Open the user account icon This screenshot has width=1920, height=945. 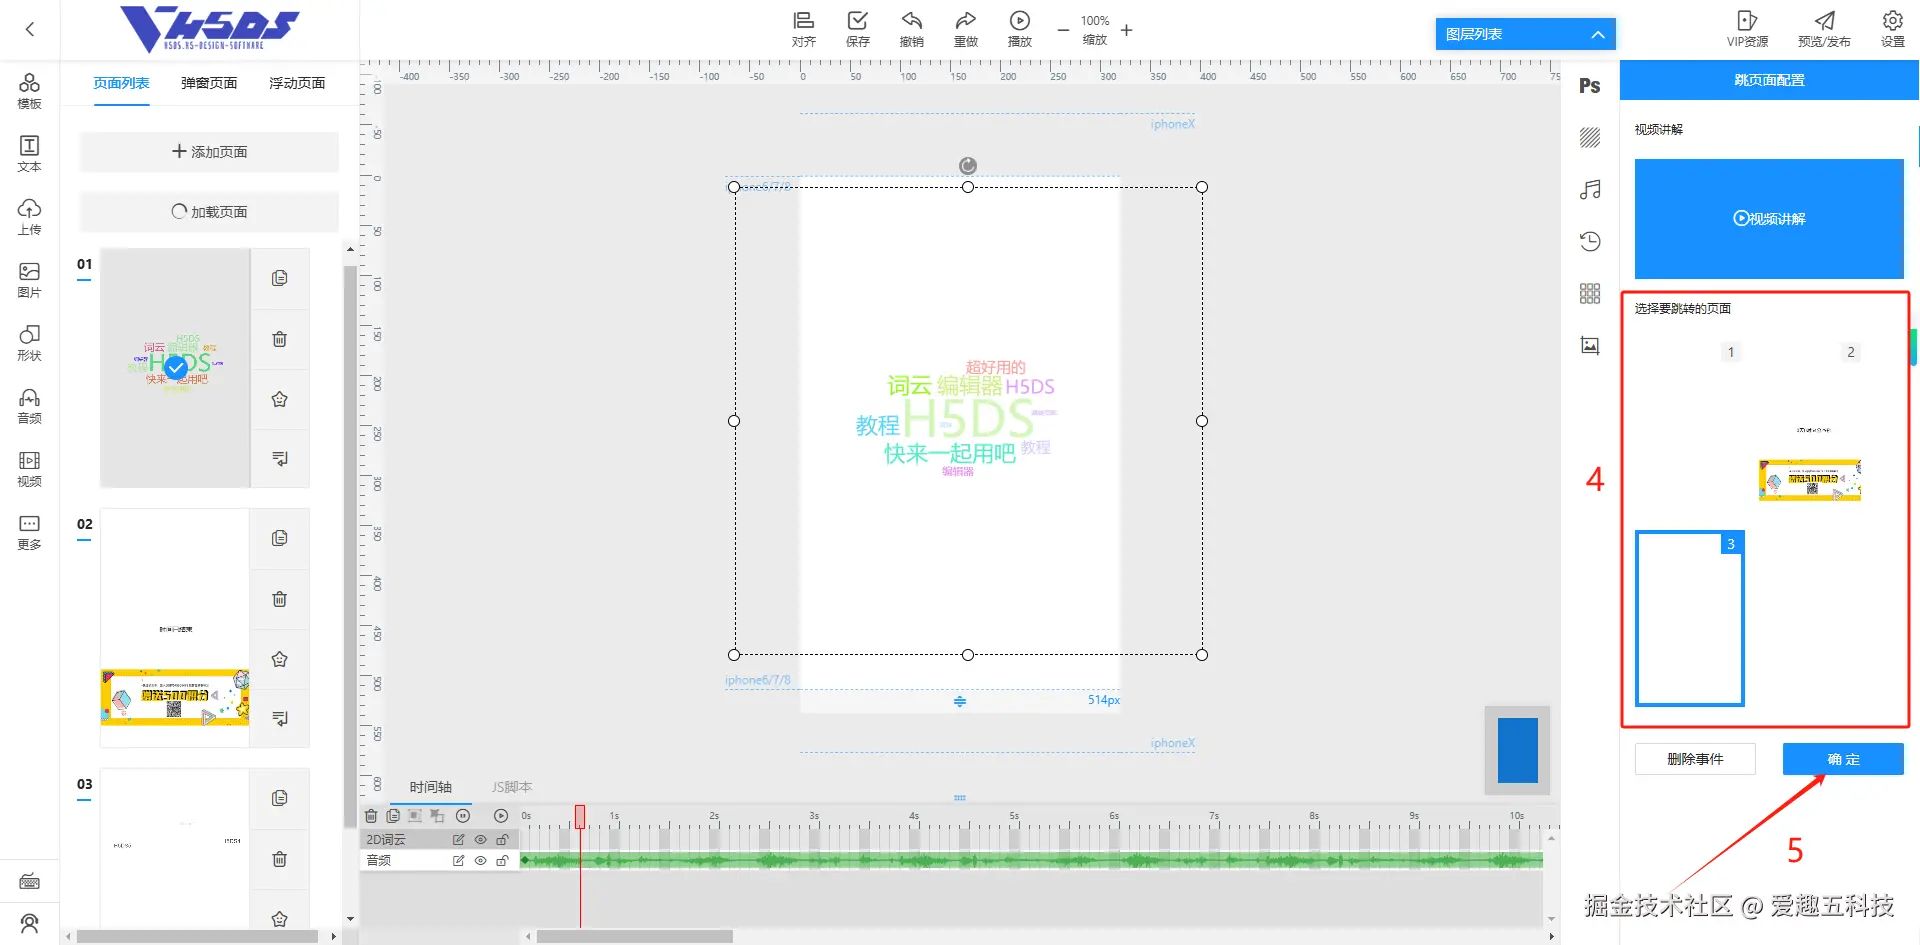click(30, 923)
